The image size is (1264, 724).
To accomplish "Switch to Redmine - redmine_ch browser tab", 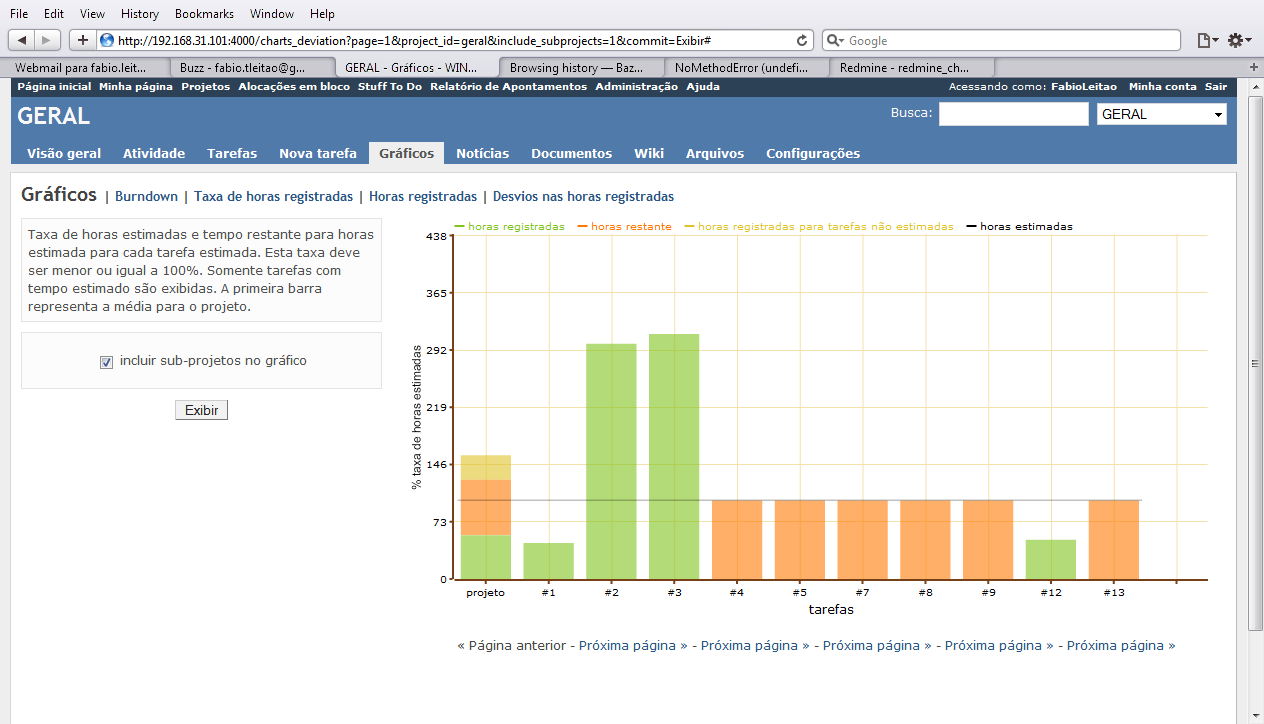I will (x=912, y=68).
